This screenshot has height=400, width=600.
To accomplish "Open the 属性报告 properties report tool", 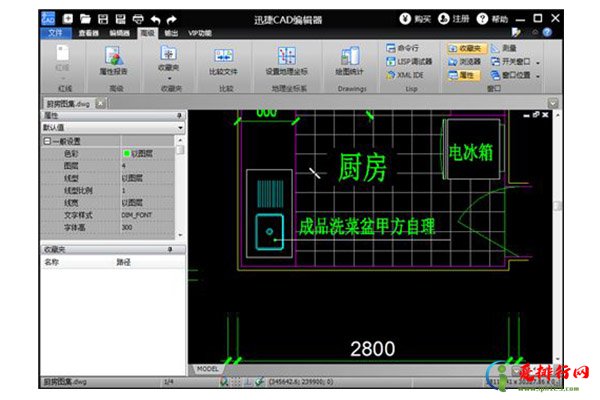I will (113, 60).
